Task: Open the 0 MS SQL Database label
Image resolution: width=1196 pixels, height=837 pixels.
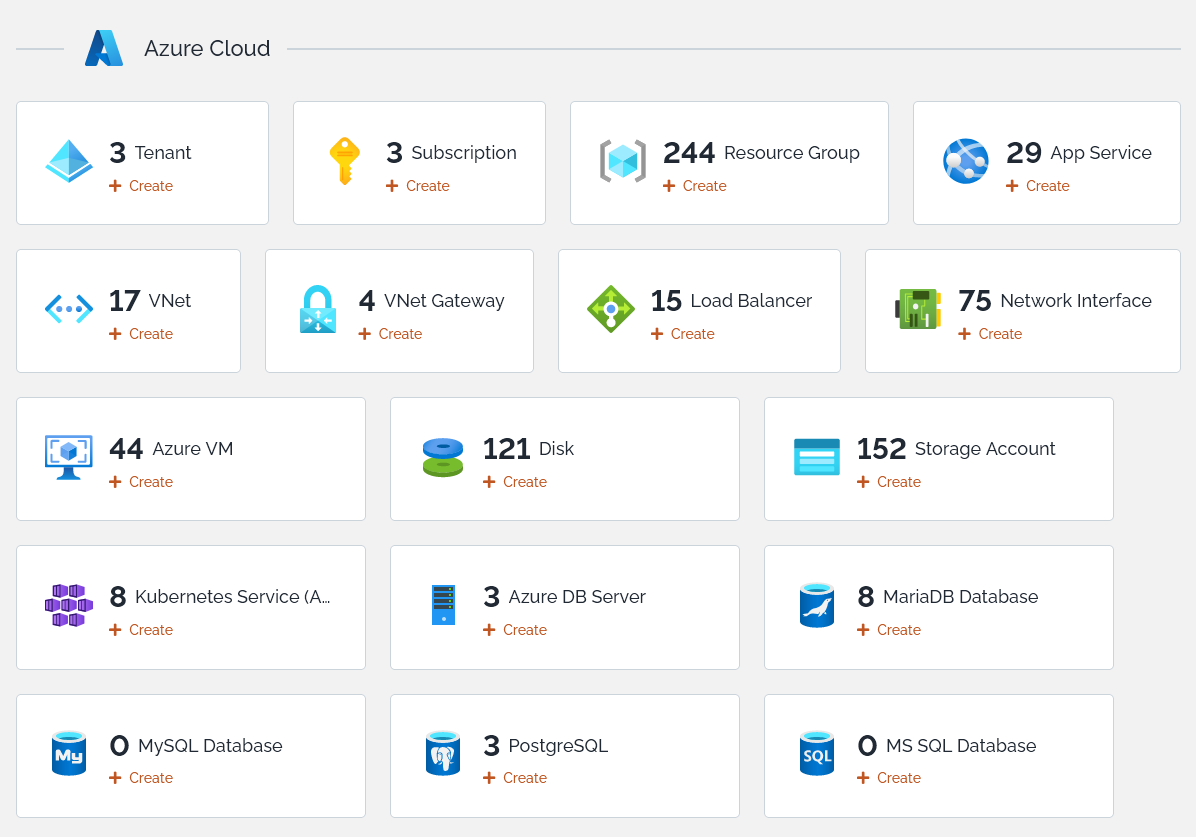Action: pyautogui.click(x=947, y=745)
